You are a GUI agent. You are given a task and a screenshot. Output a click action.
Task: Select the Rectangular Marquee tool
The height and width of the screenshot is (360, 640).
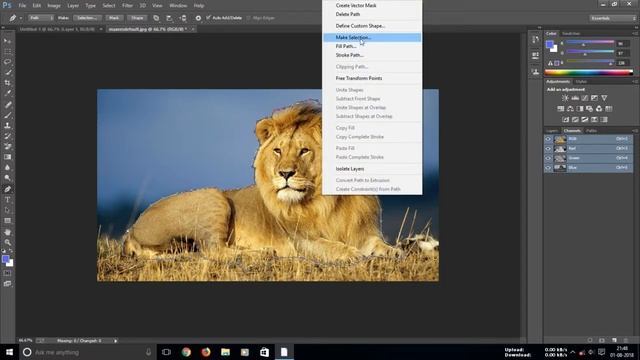tap(7, 51)
